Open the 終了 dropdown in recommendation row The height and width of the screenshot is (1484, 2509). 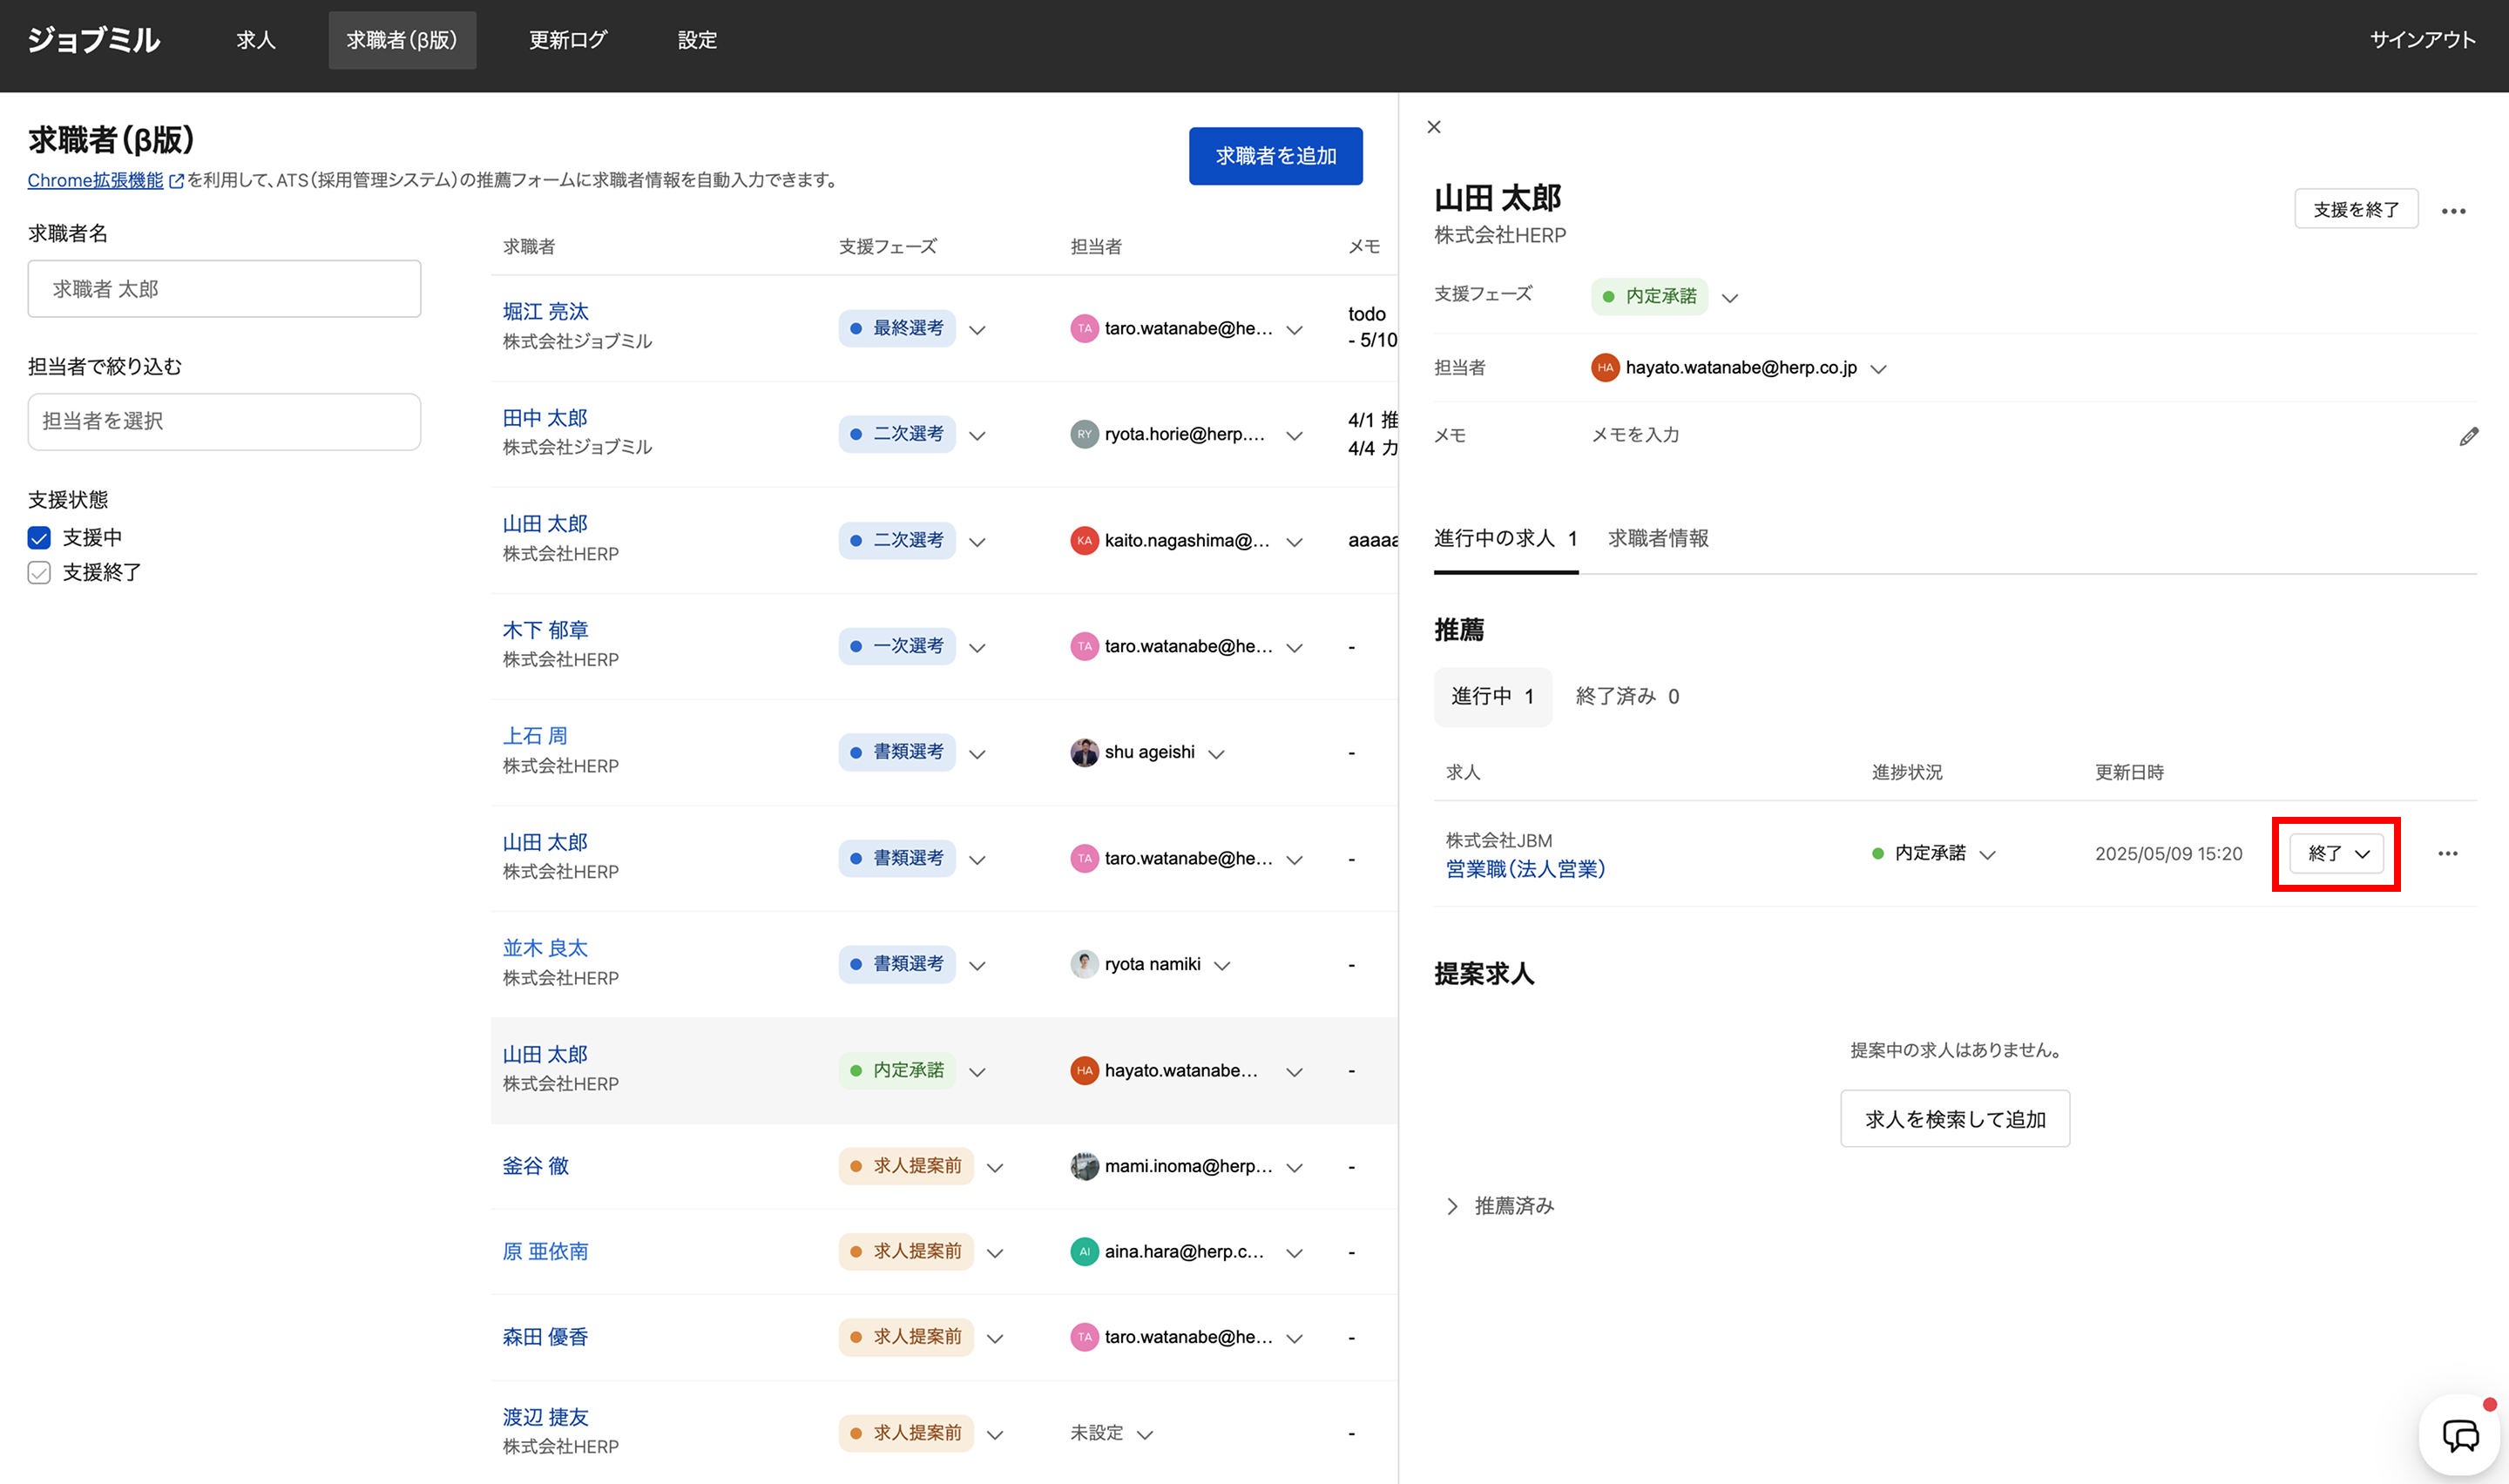click(x=2337, y=854)
